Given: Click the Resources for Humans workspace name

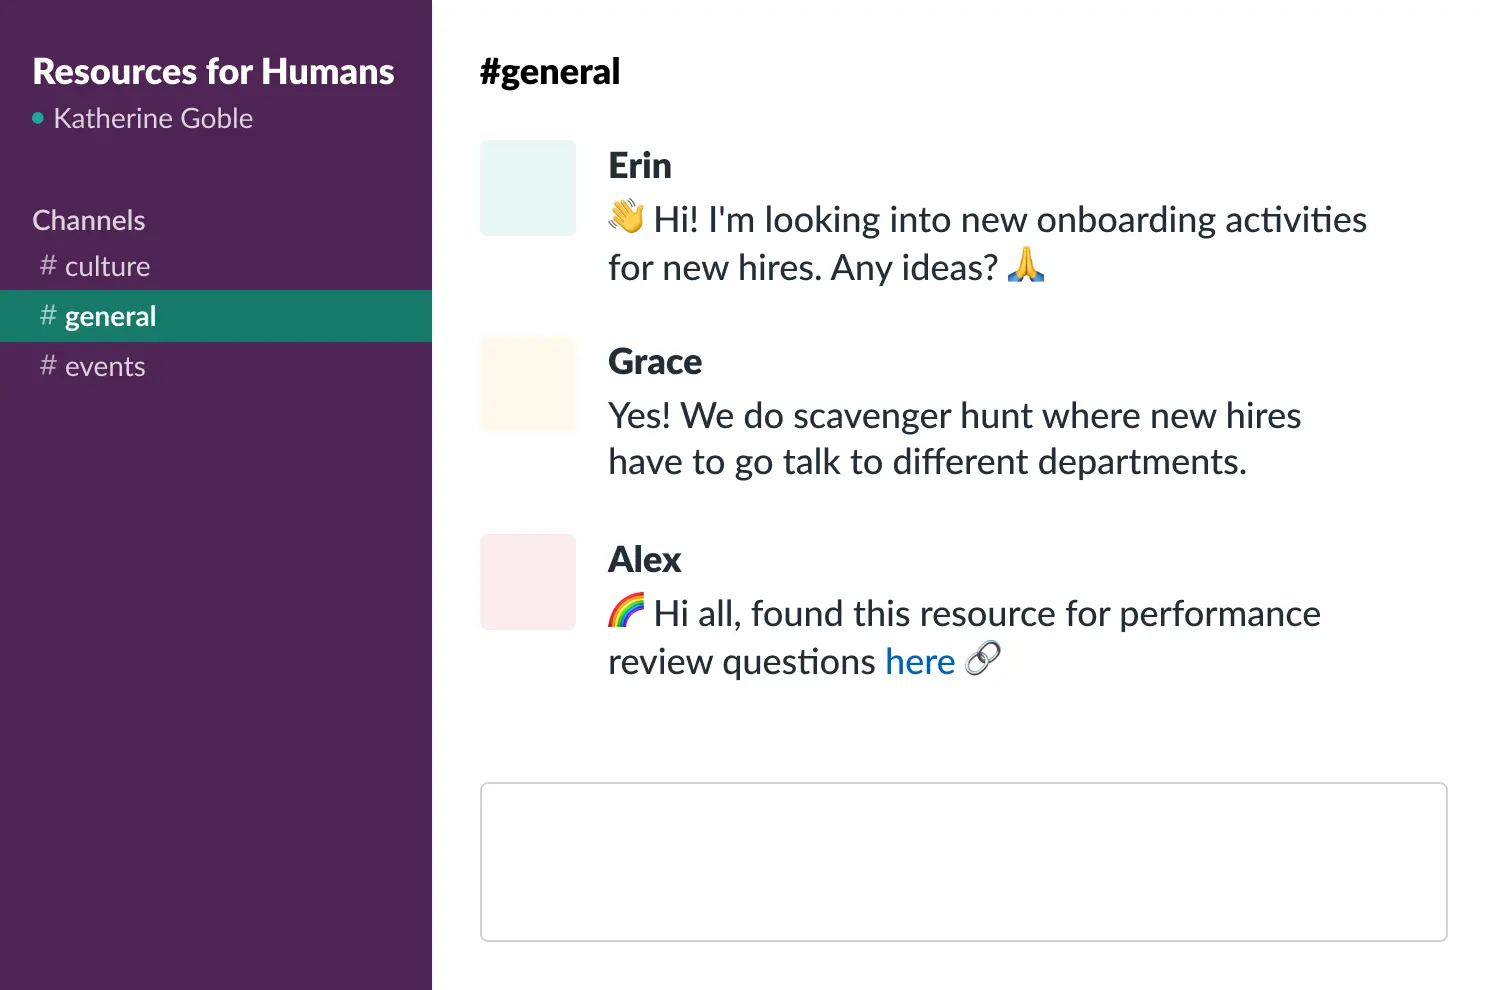Looking at the screenshot, I should (x=213, y=72).
